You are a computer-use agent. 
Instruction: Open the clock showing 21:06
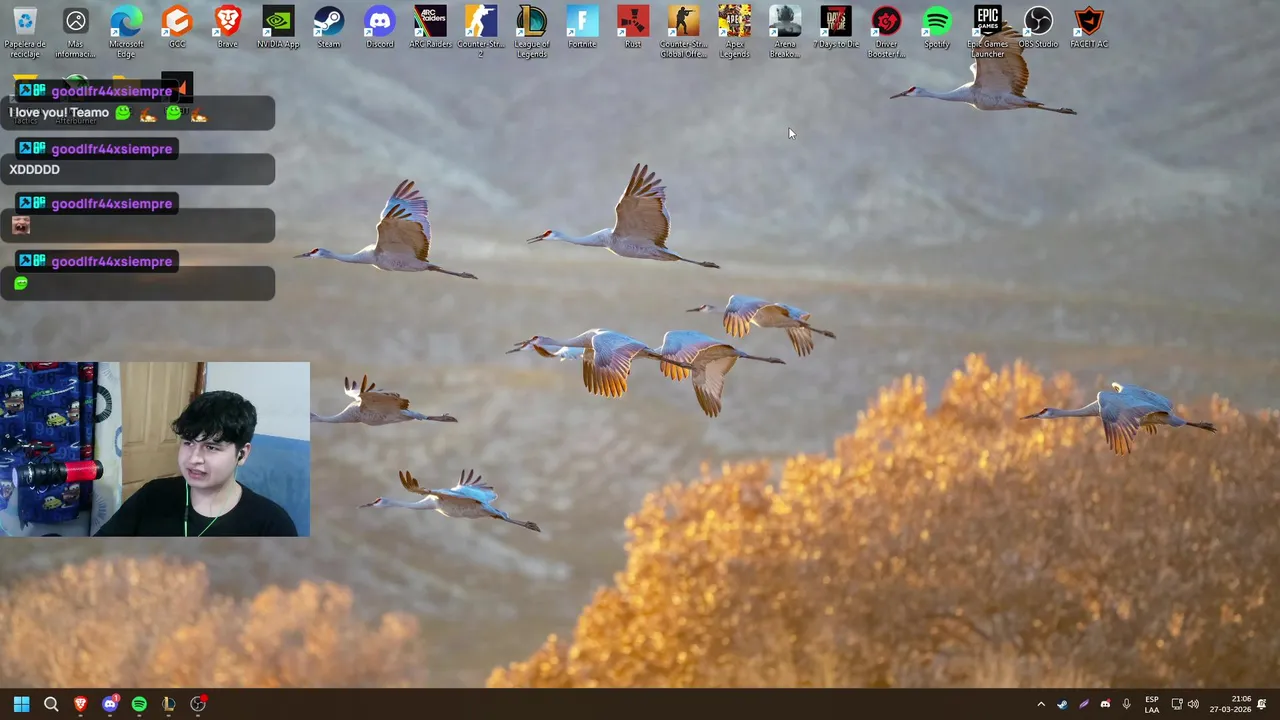tap(1229, 704)
